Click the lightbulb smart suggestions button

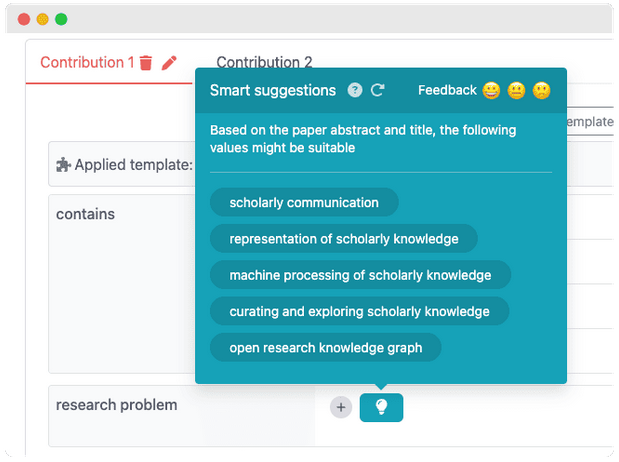tap(381, 407)
